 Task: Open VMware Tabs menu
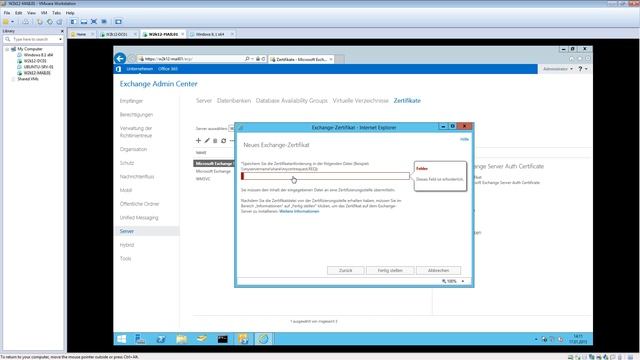56,13
